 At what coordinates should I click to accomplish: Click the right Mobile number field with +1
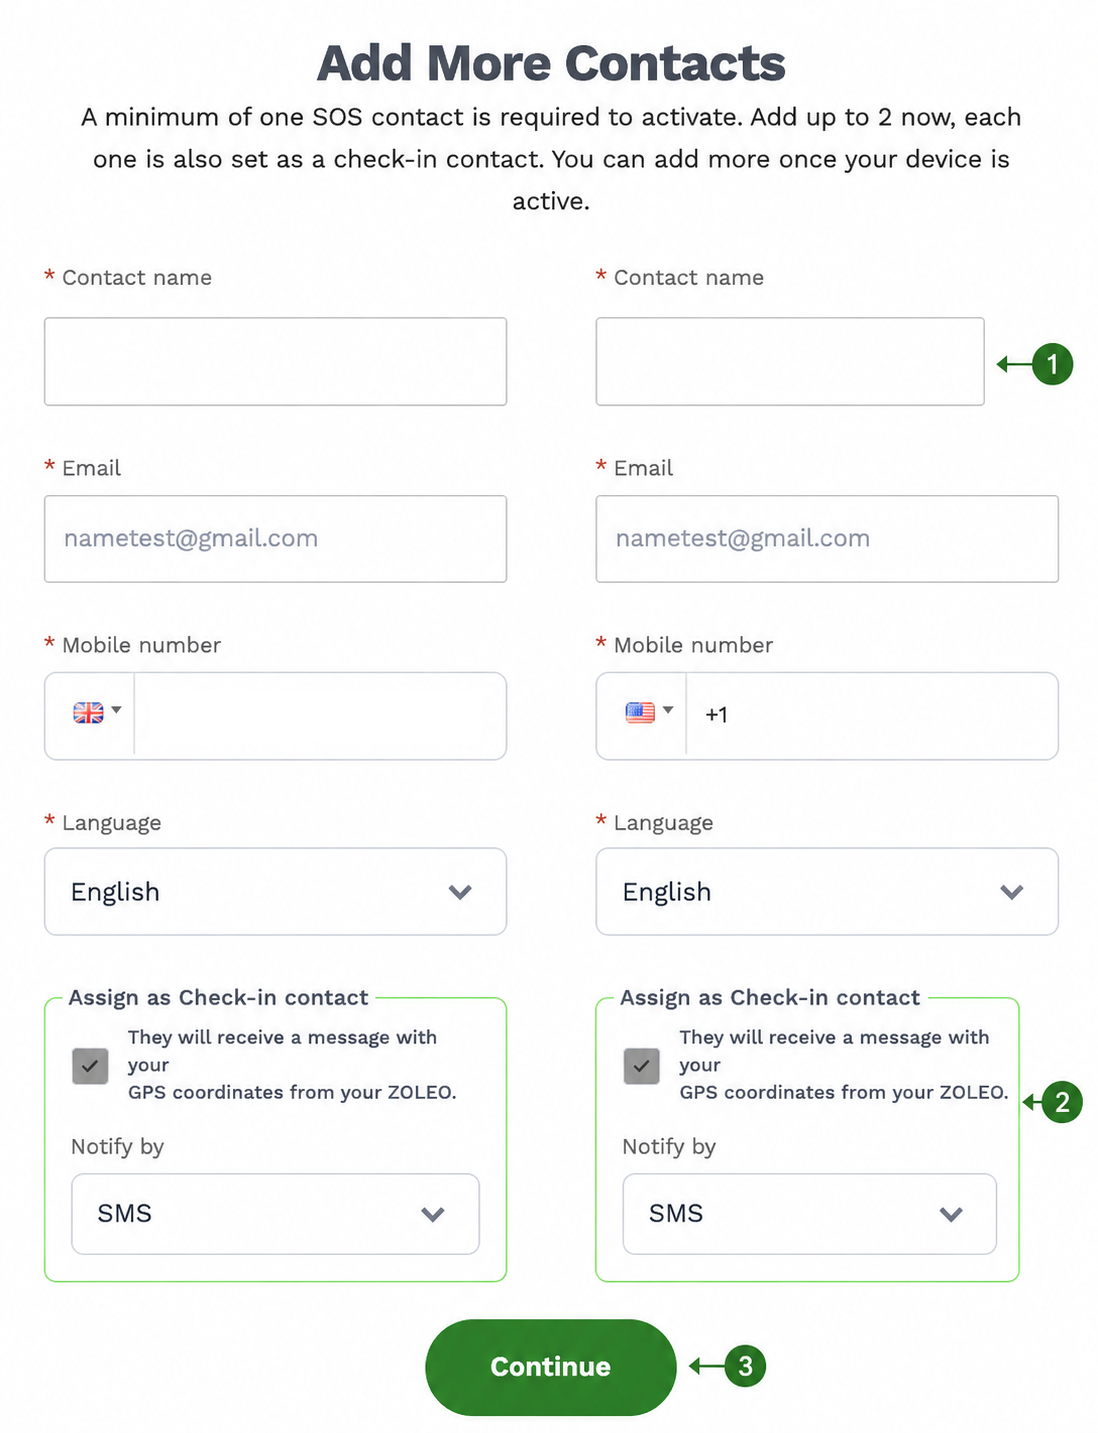pyautogui.click(x=871, y=716)
